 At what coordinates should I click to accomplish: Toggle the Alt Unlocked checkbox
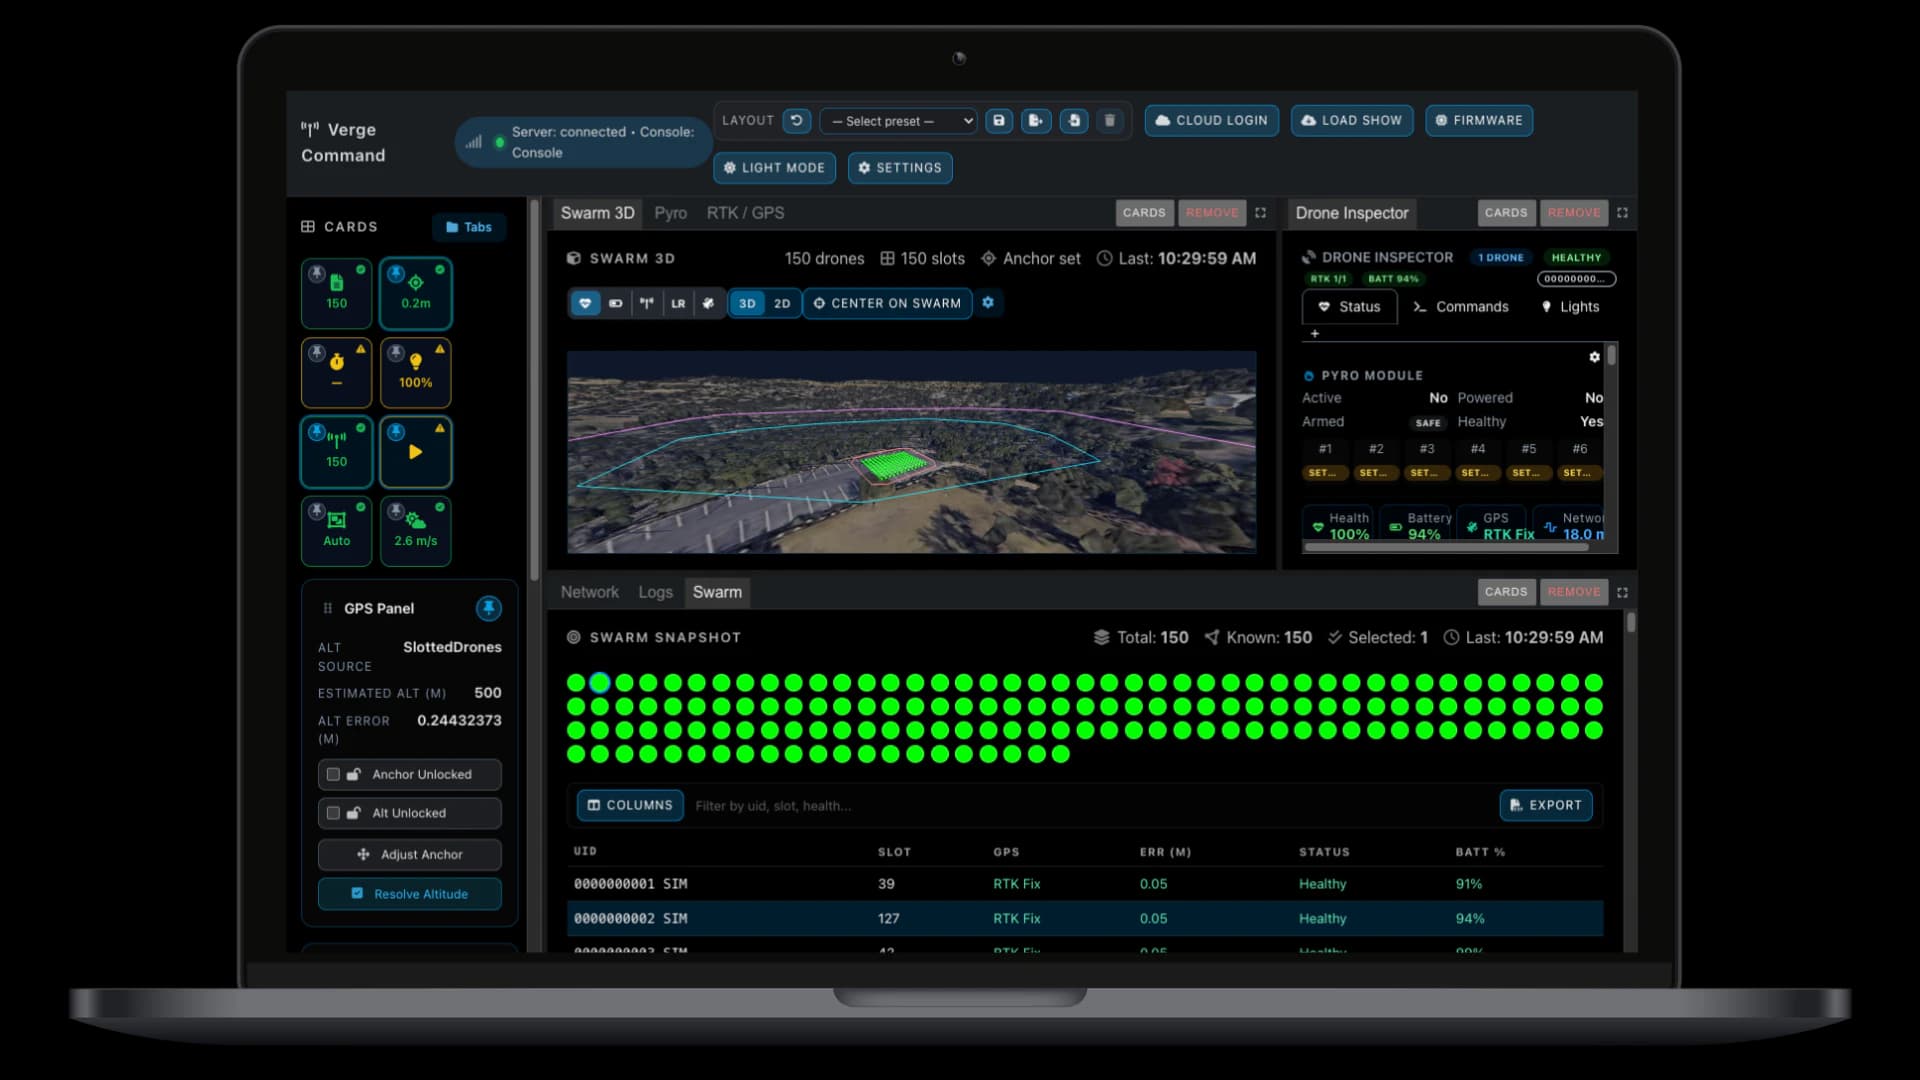(x=333, y=813)
